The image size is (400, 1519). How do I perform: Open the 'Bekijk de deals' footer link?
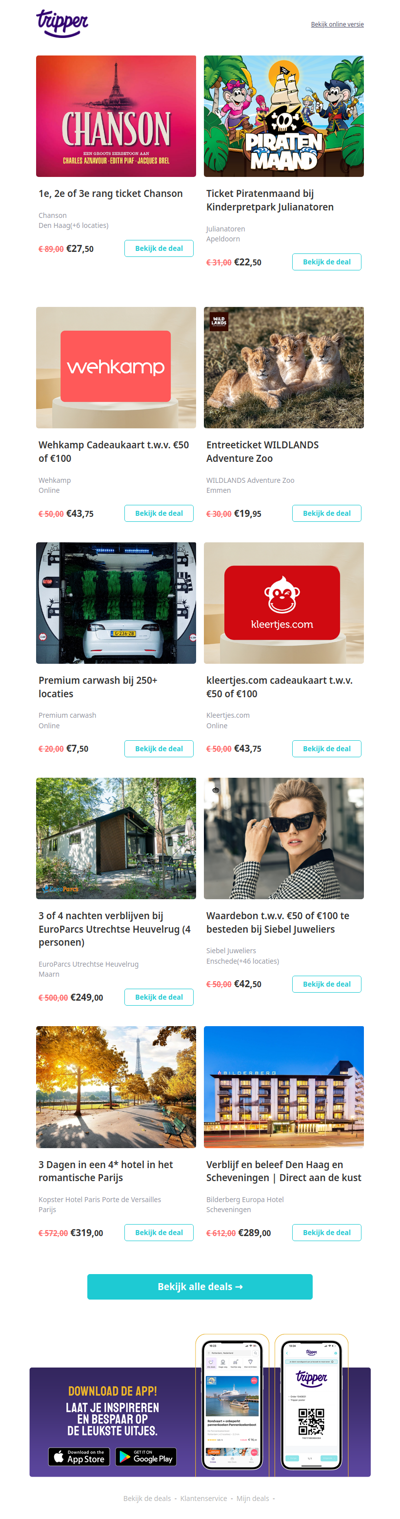coord(147,1498)
